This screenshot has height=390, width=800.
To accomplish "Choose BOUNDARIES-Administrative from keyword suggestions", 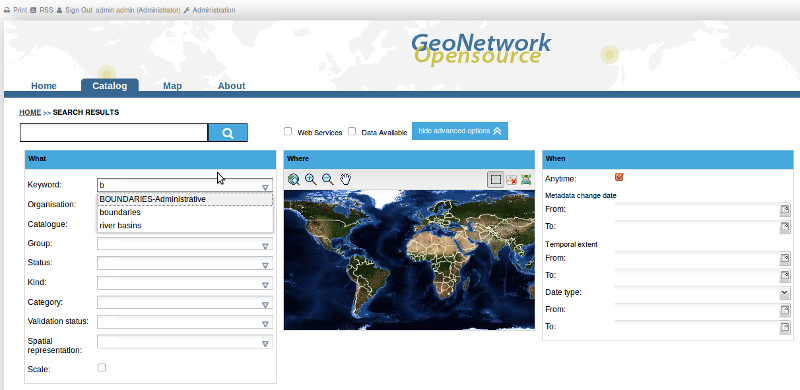I will tap(185, 199).
